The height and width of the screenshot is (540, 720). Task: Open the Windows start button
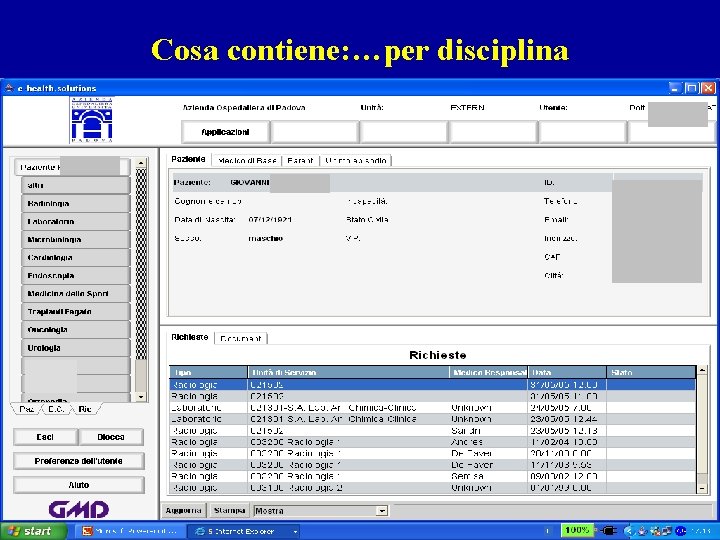[x=32, y=531]
